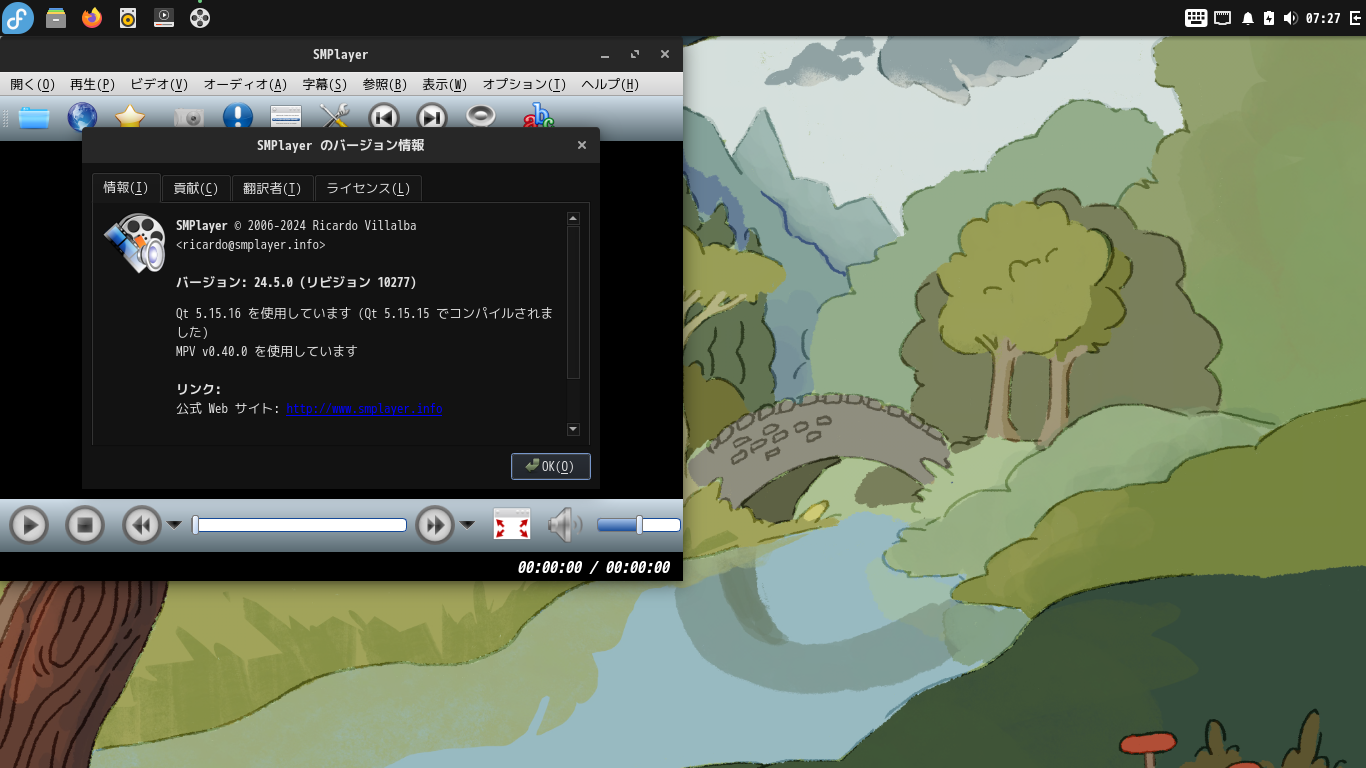Click the logout icon at the panel's edge

click(x=1354, y=18)
